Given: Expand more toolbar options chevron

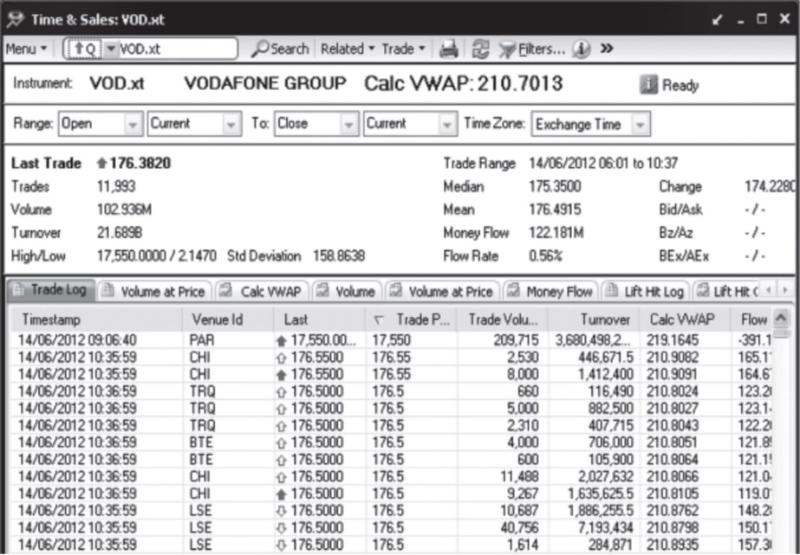Looking at the screenshot, I should (x=606, y=49).
